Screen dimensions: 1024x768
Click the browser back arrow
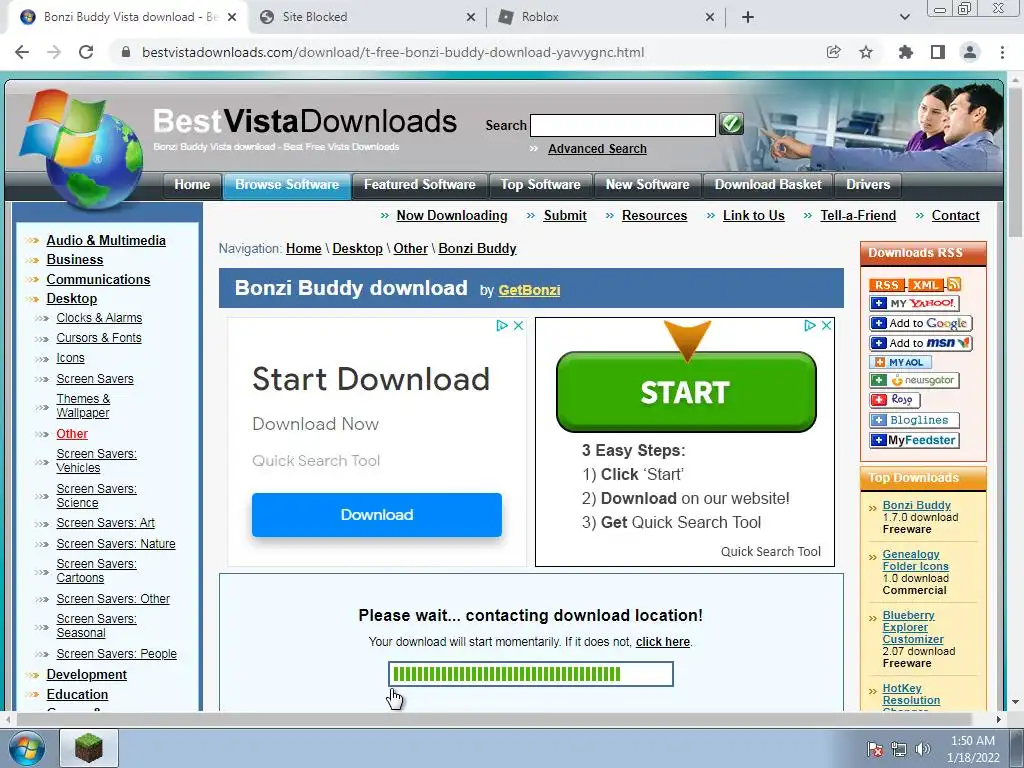[x=22, y=52]
